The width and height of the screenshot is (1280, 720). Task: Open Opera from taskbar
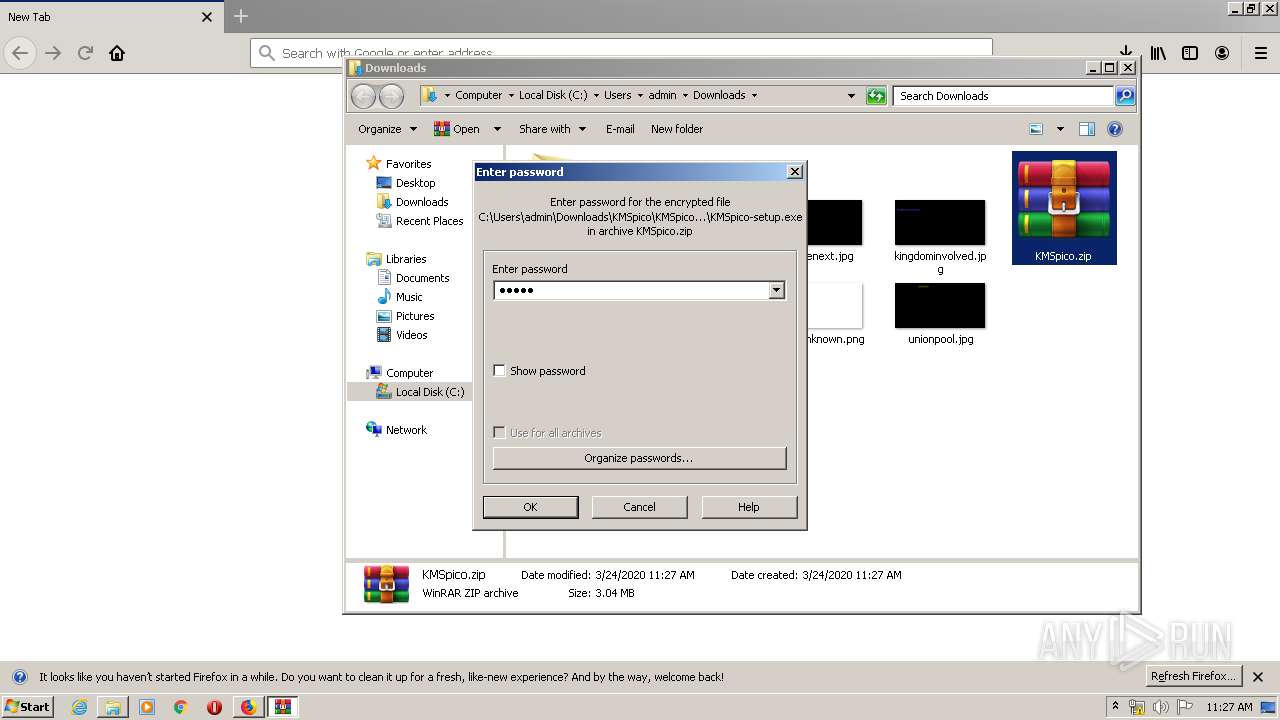[x=214, y=707]
